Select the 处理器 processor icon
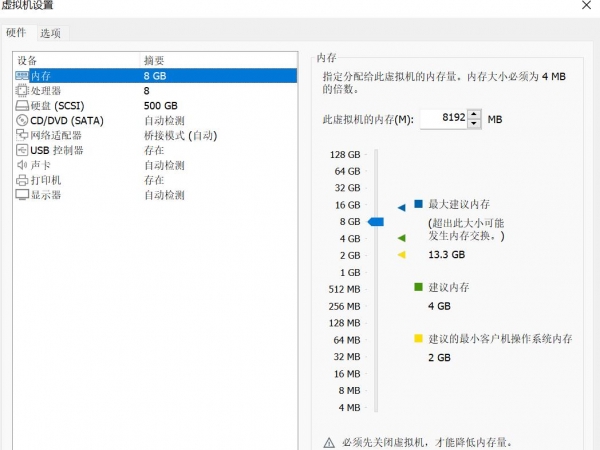The width and height of the screenshot is (600, 450). [22, 90]
